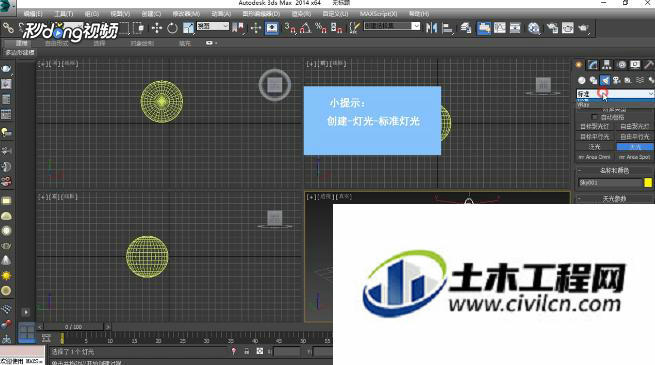Click Use Pivot Point Center icon

[238, 28]
